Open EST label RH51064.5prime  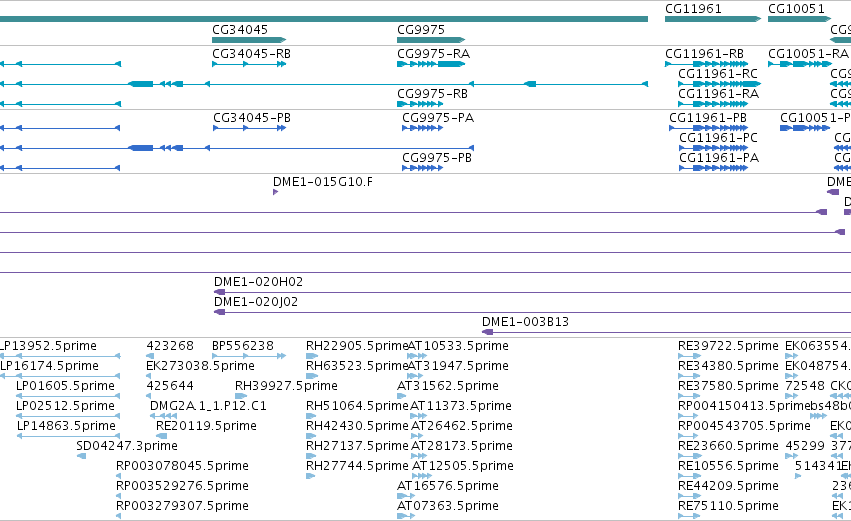[x=357, y=406]
